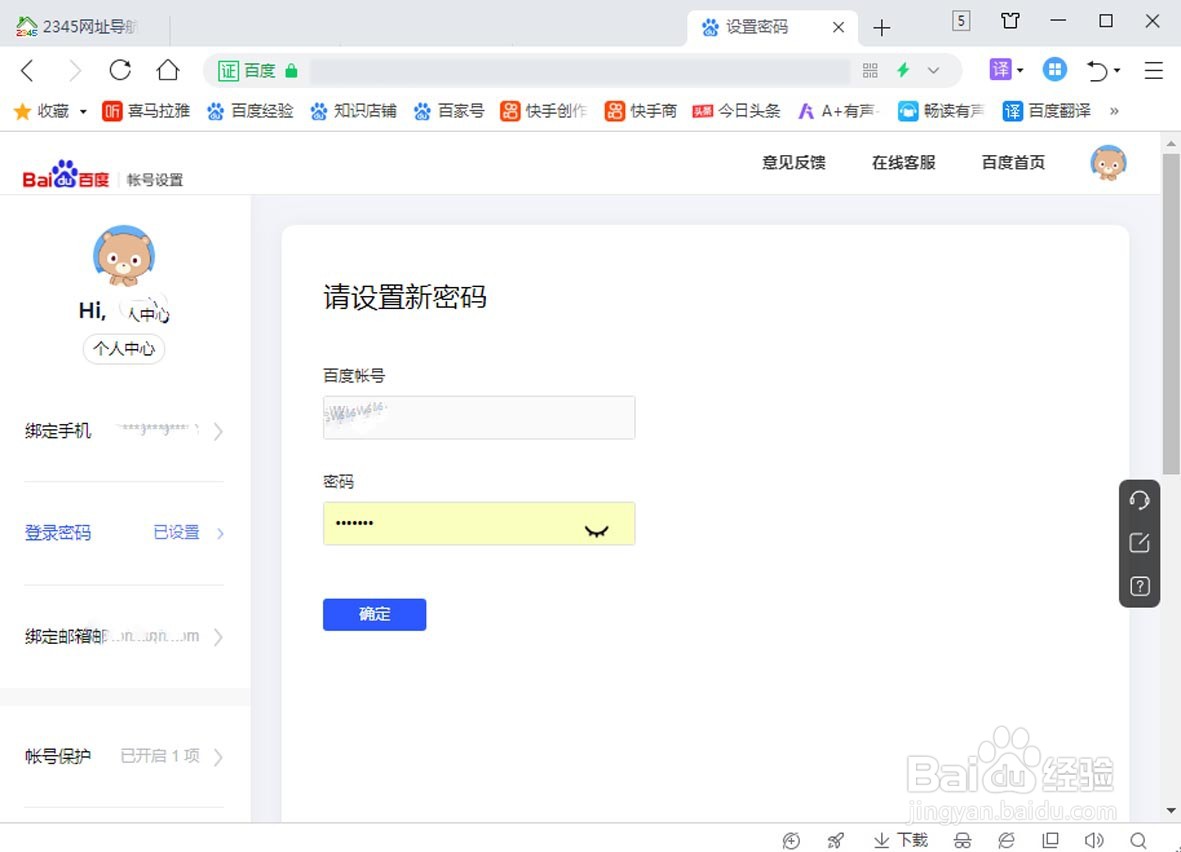Click the blue apps grid icon in toolbar
The image size is (1181, 852).
click(1055, 69)
